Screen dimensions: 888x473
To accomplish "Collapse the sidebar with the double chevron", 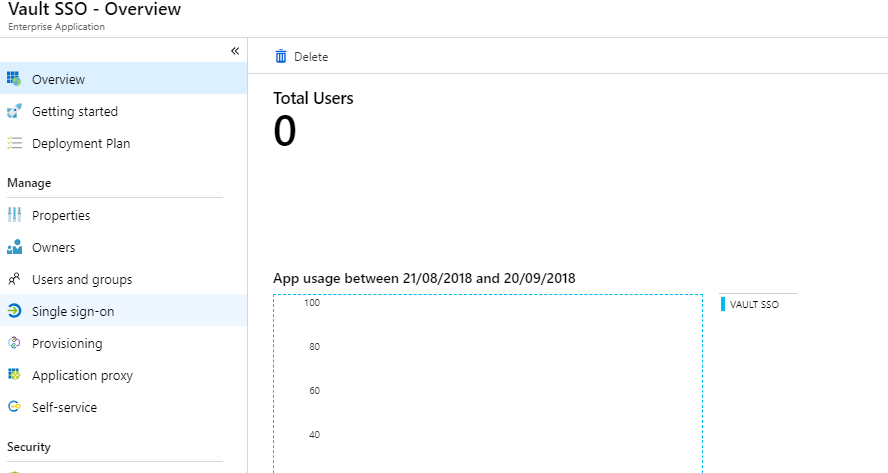I will click(x=235, y=51).
